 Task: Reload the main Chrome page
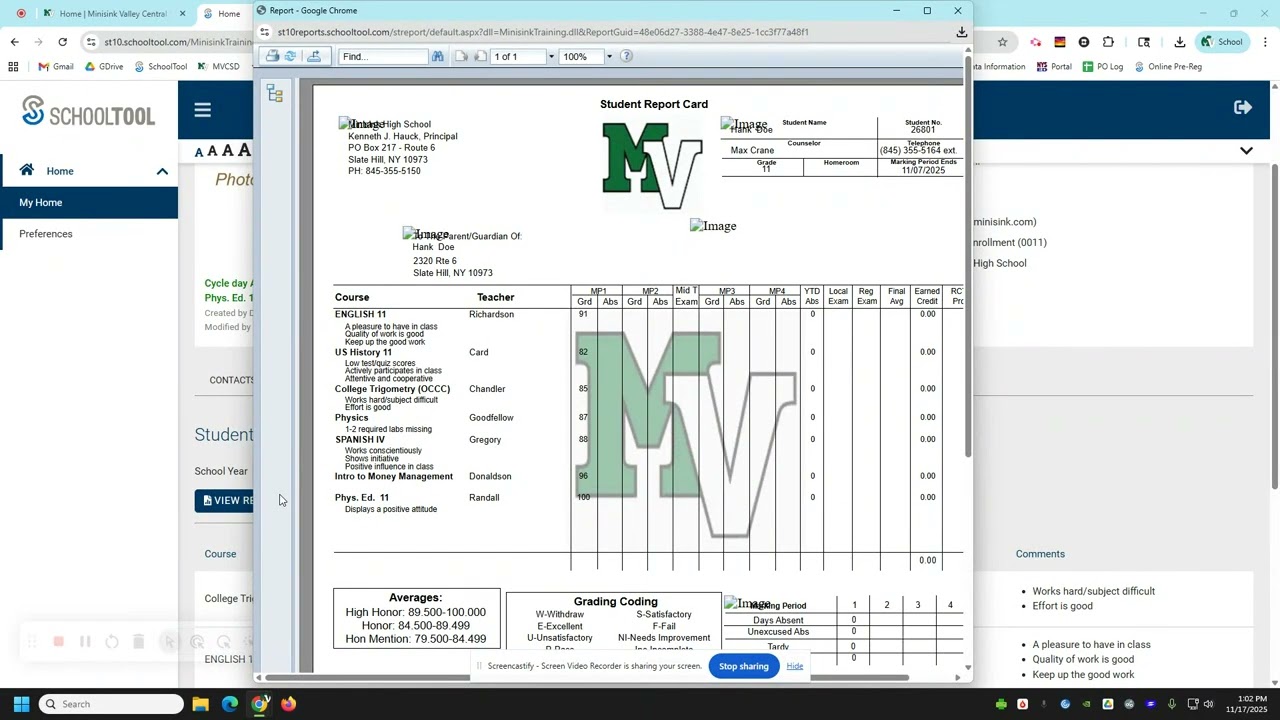pyautogui.click(x=62, y=42)
